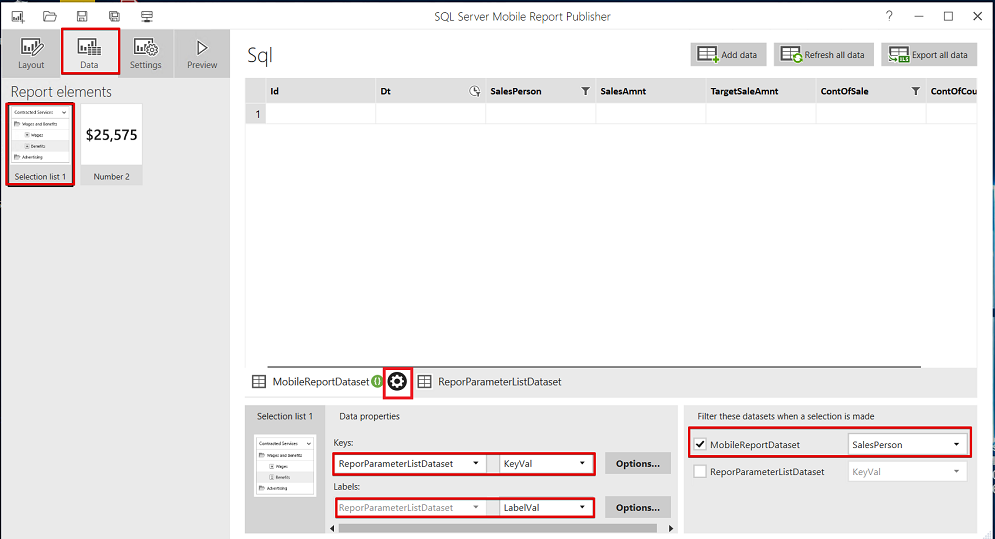Click the Selection list 1 preview thumbnail at bottom
Screen dimensions: 995x539
point(284,465)
